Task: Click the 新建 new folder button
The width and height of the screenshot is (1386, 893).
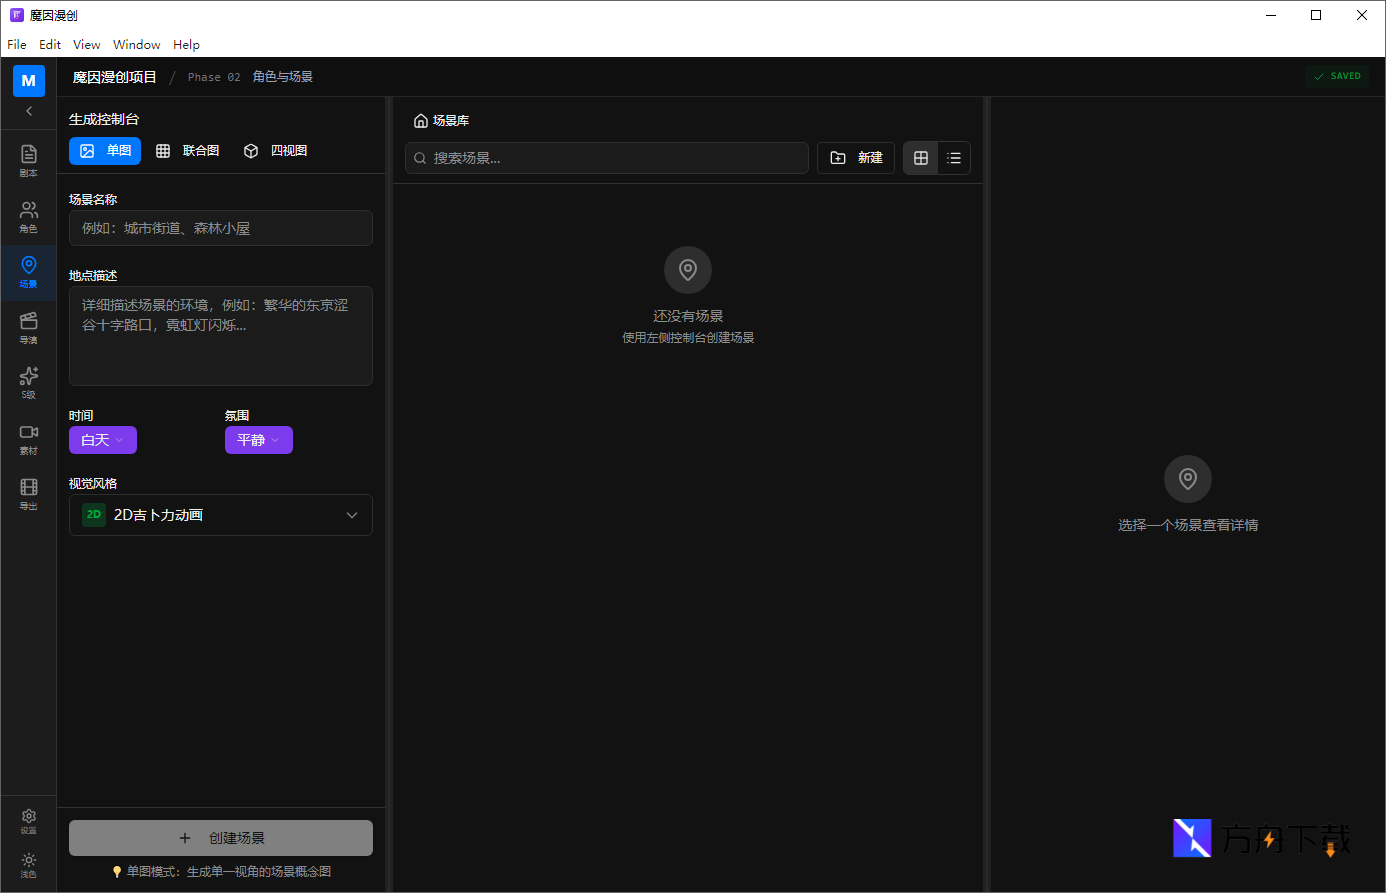Action: click(856, 158)
